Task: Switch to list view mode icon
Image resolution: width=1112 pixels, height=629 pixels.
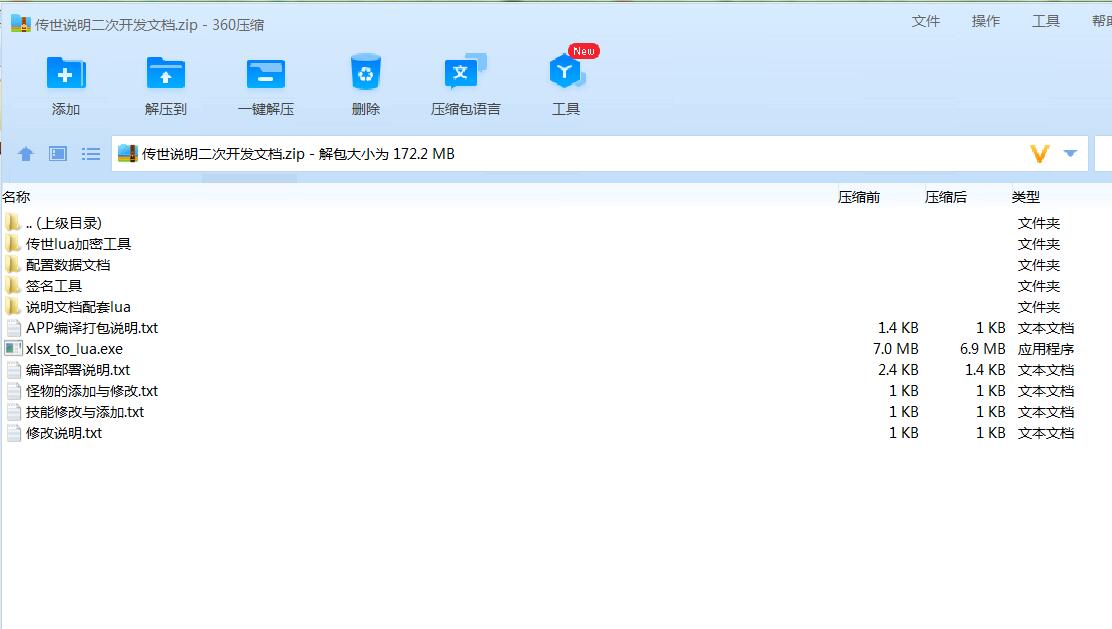Action: tap(91, 154)
